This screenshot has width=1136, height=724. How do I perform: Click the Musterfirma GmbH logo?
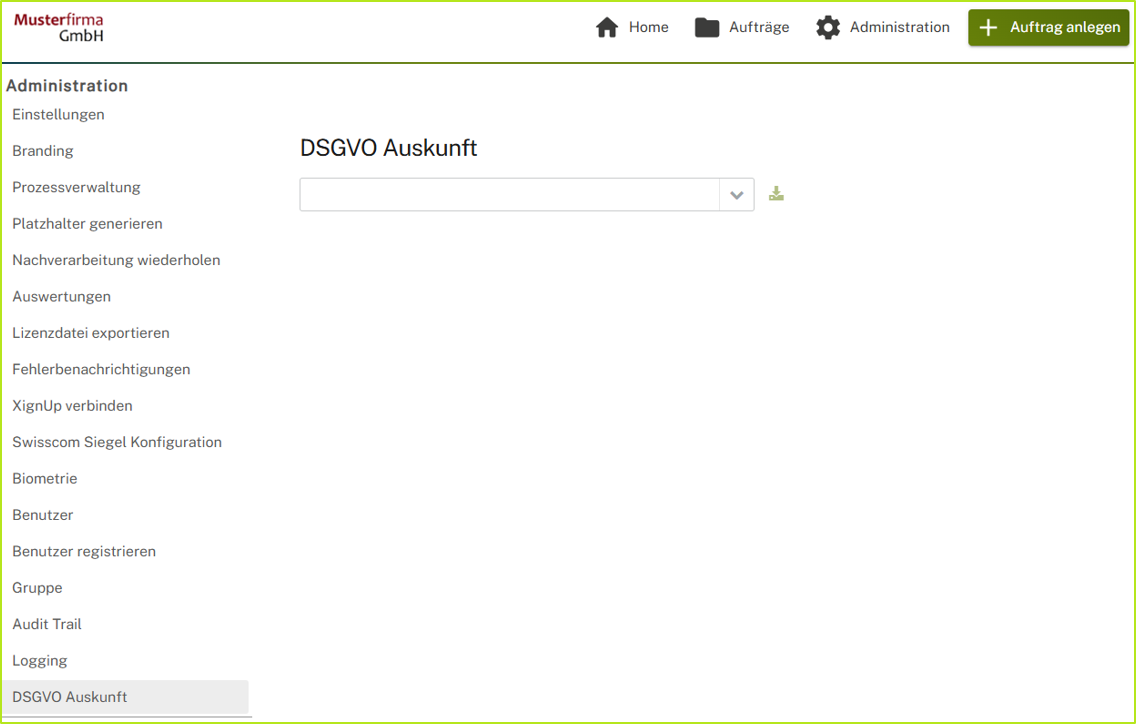pos(57,27)
